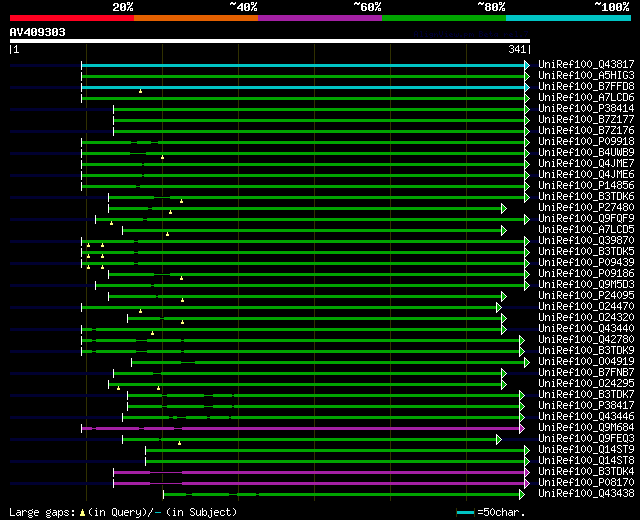
Task: Select UniRef100_O24320 label
Action: click(x=586, y=318)
